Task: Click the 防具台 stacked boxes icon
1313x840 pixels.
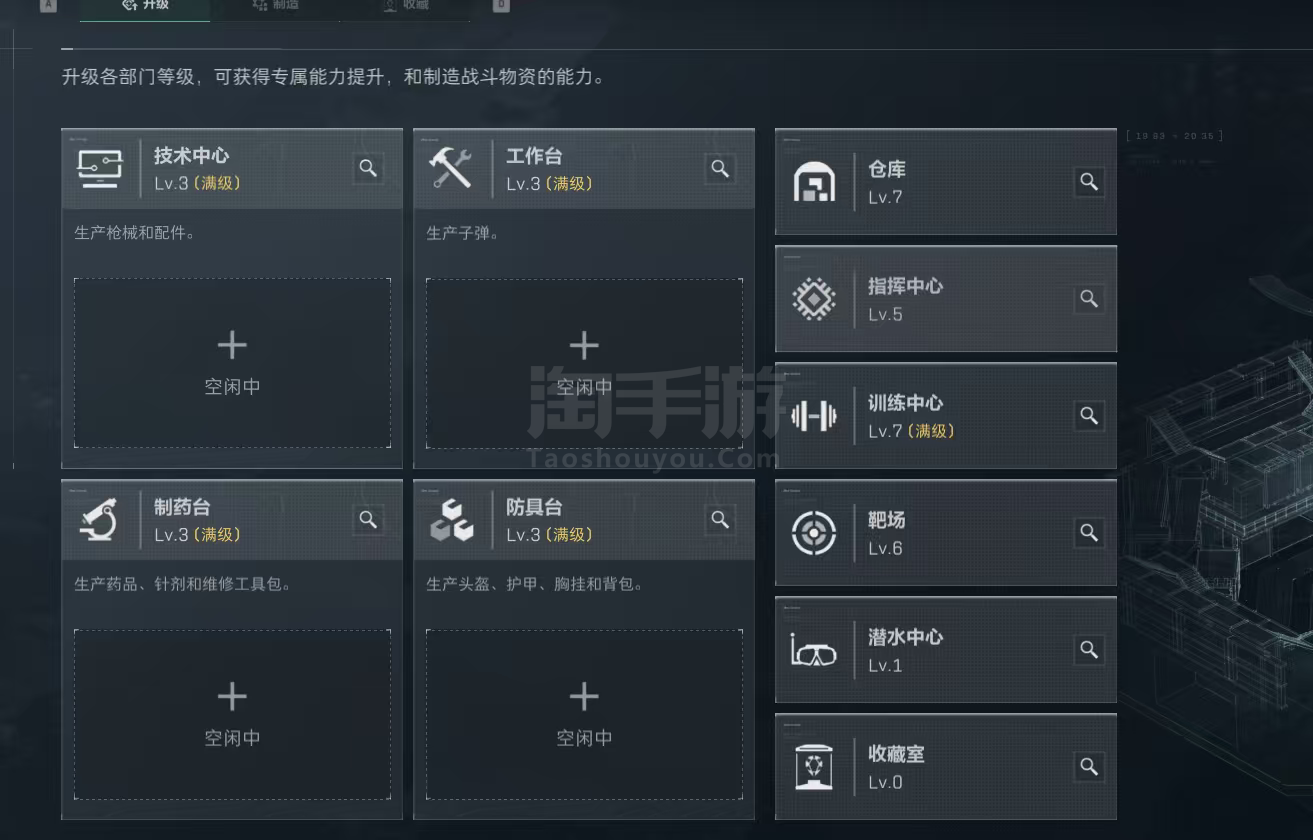Action: click(x=451, y=519)
